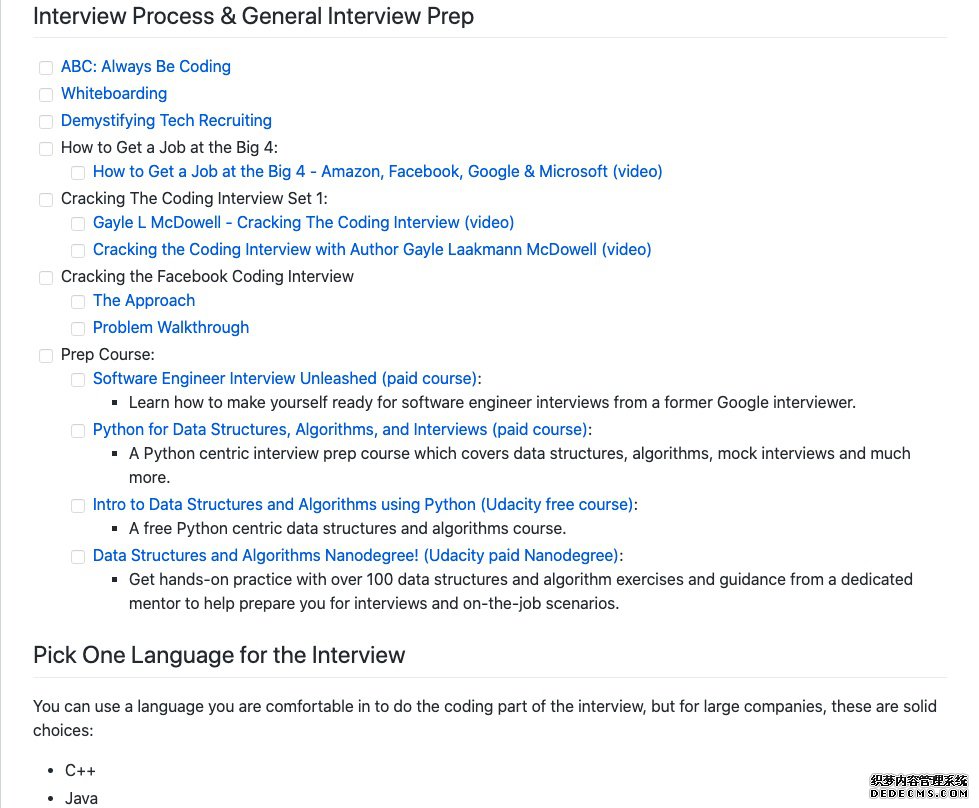The width and height of the screenshot is (979, 808).
Task: Check the How to Get a Job at the Big 4 box
Action: tap(46, 149)
